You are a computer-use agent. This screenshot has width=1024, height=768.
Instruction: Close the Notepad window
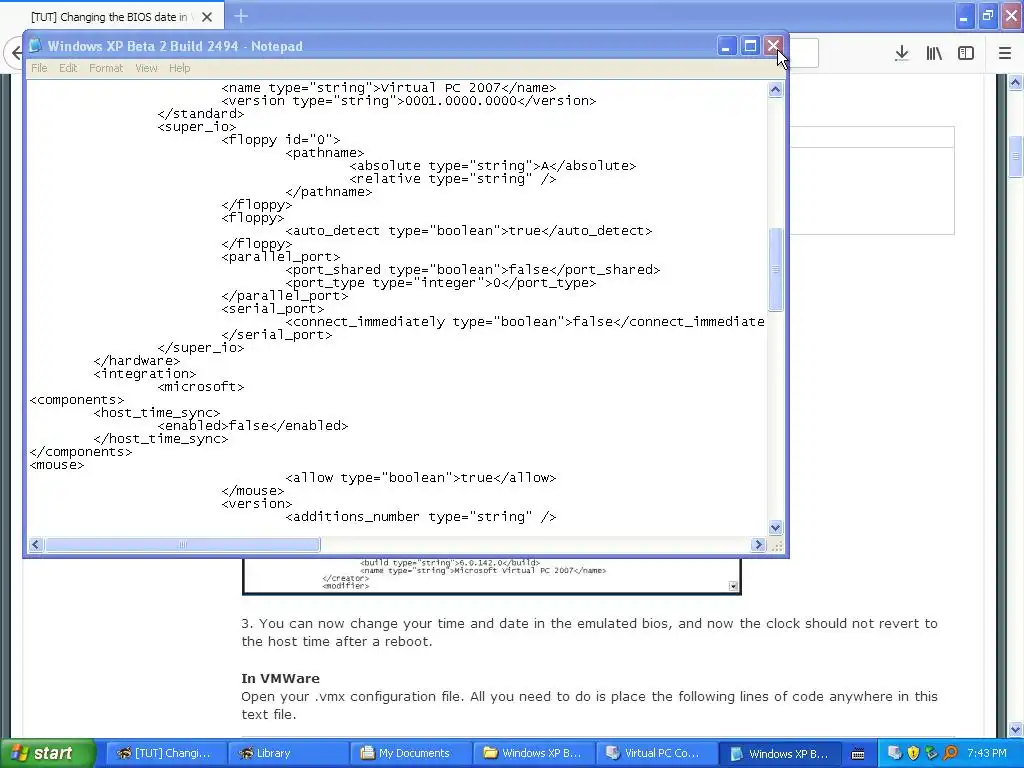pos(773,46)
